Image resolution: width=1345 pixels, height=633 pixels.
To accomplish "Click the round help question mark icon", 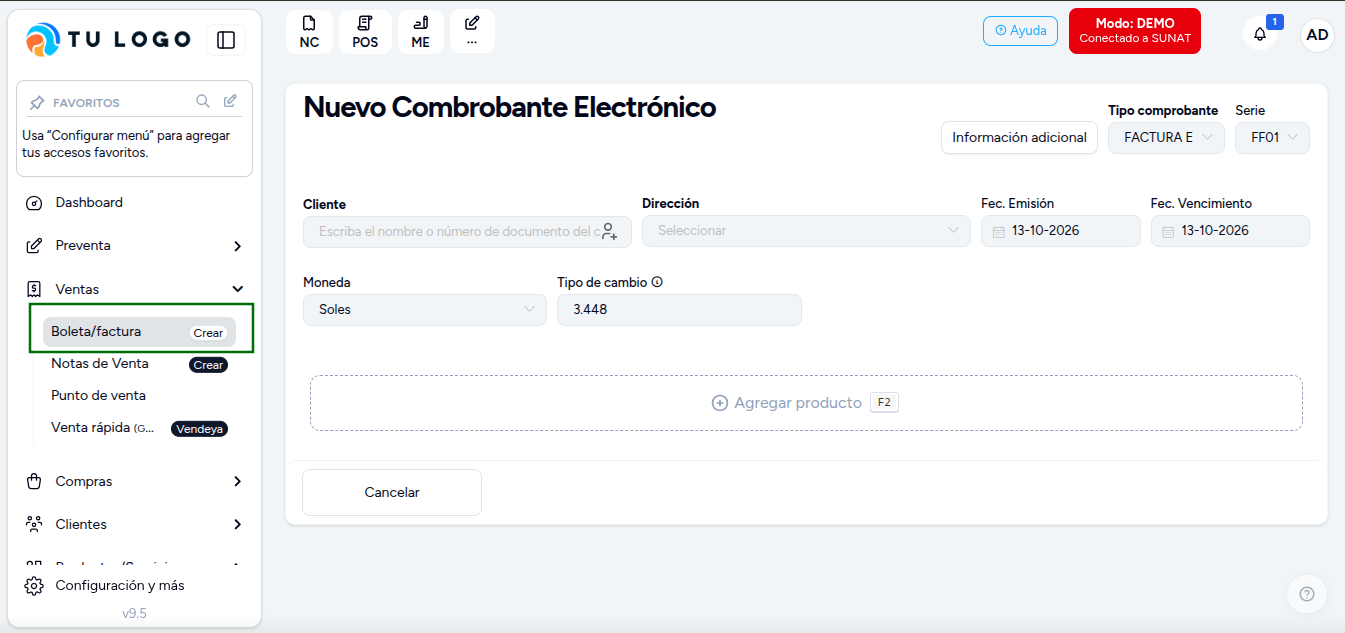I will (x=1307, y=594).
